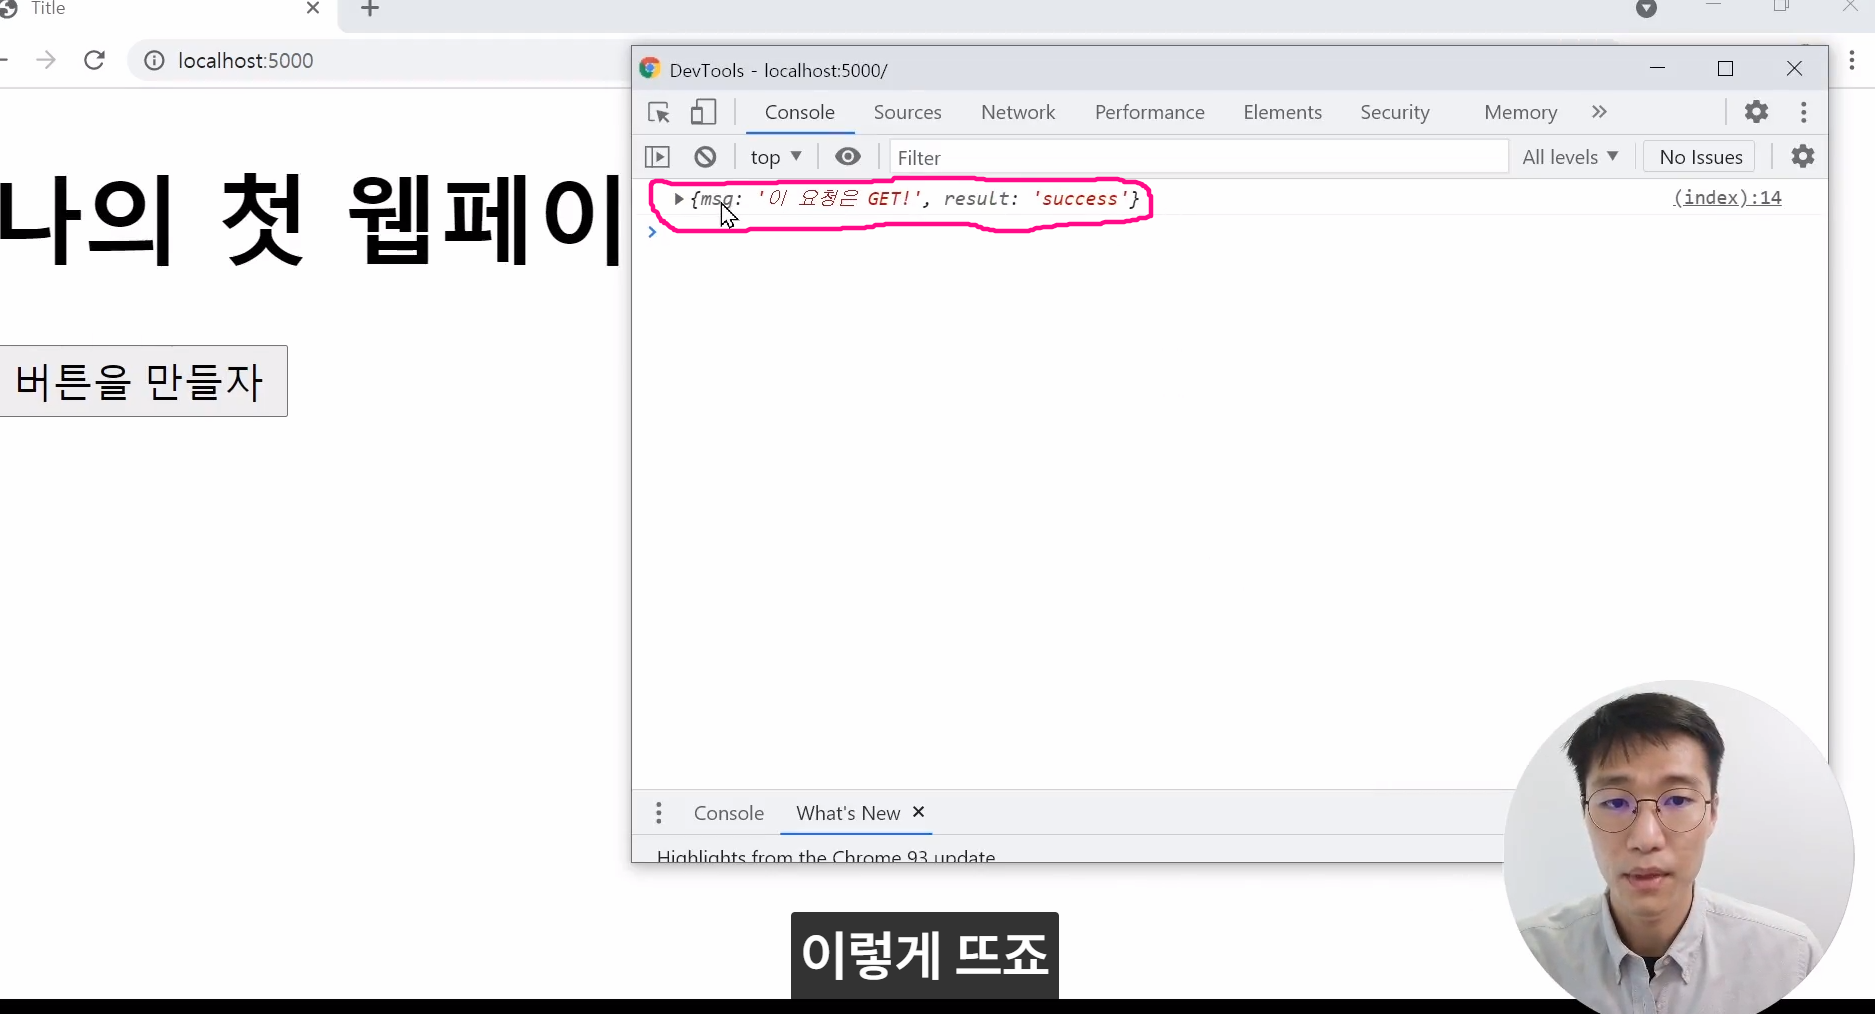Close the What's New tab

pos(919,812)
